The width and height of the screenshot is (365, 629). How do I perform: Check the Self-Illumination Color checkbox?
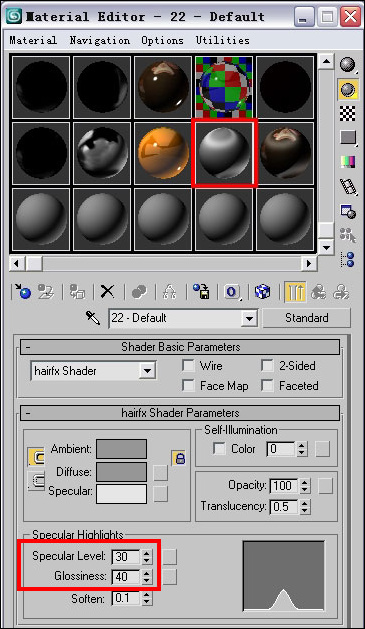(219, 448)
